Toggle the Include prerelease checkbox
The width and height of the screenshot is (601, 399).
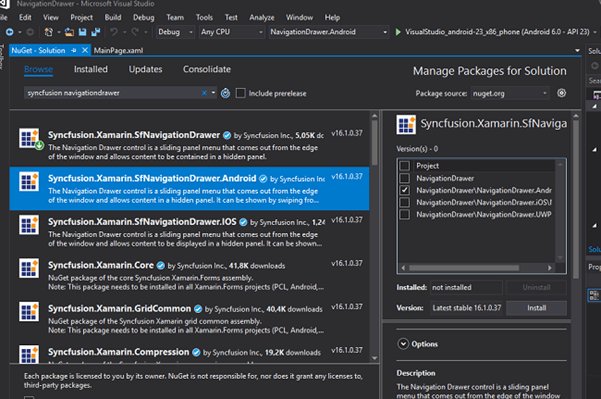[x=240, y=93]
